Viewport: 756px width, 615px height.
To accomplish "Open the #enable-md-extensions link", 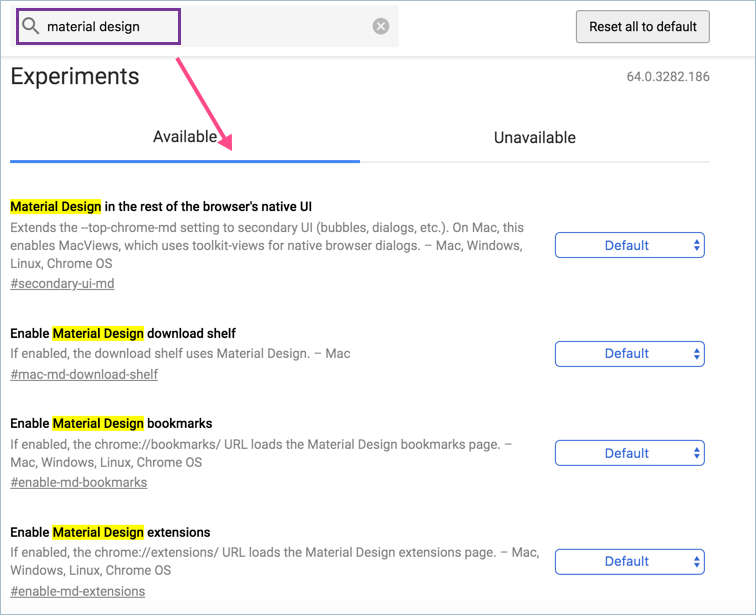I will [78, 591].
